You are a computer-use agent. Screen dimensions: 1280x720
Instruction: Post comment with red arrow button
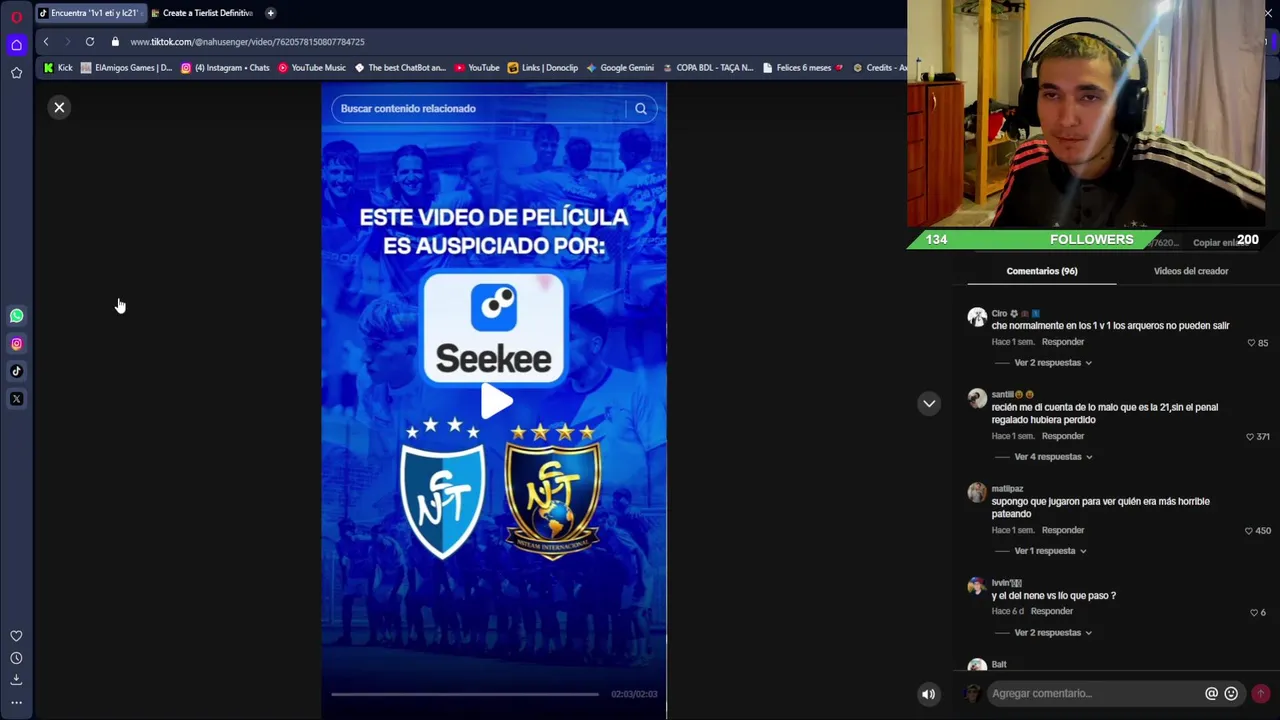point(1260,693)
